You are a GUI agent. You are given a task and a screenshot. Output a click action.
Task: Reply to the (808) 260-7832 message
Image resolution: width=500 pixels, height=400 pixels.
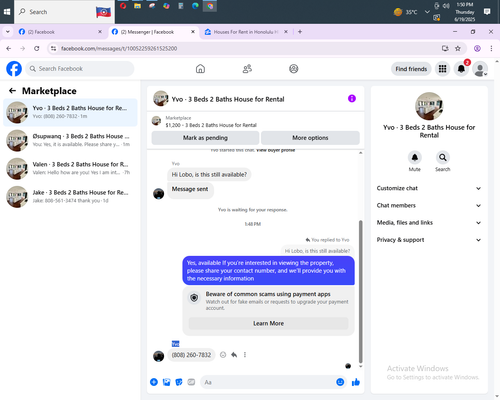click(234, 355)
